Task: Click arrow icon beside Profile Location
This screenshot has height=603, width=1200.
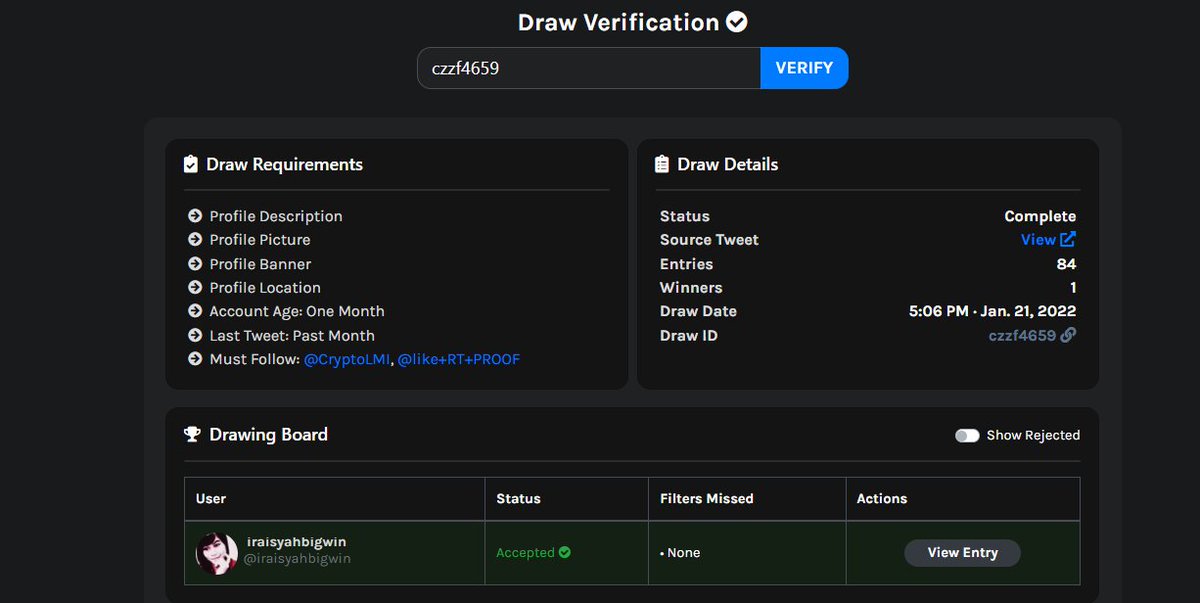Action: tap(195, 288)
